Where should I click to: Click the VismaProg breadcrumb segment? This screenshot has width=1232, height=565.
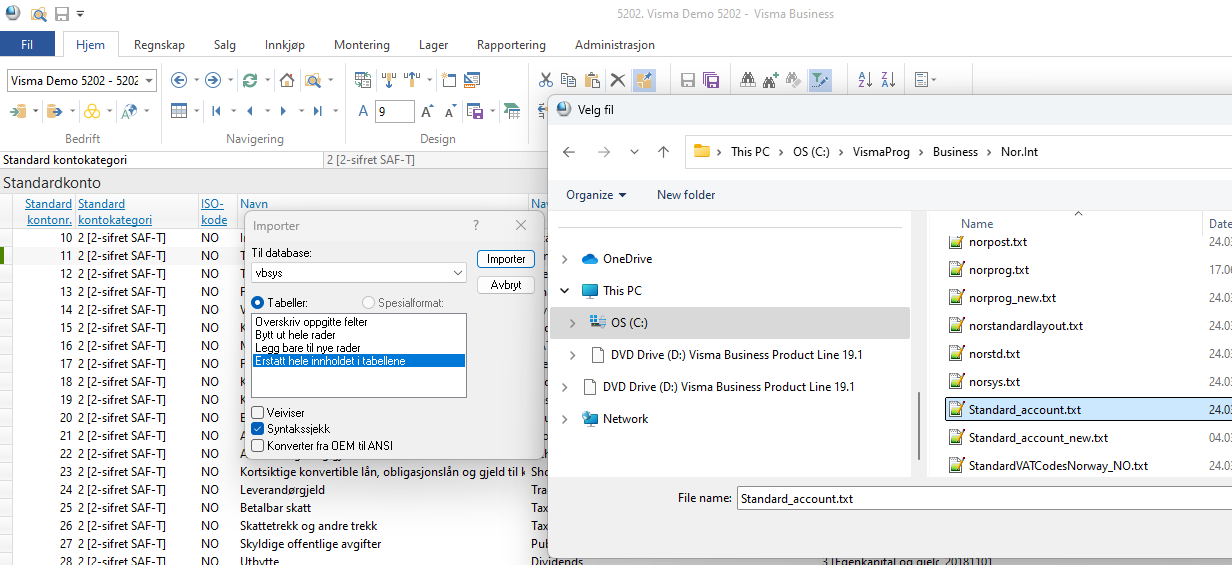(x=879, y=152)
